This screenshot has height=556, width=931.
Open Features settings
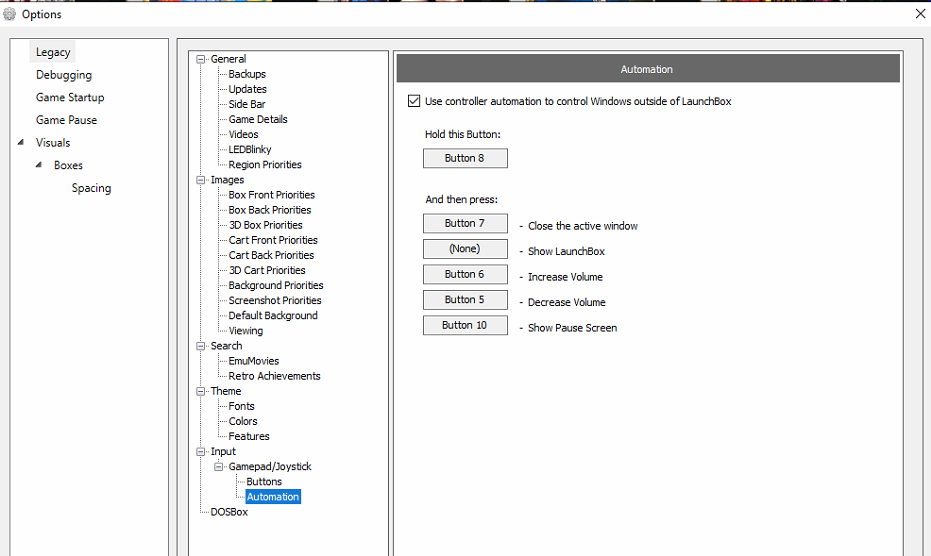point(249,437)
